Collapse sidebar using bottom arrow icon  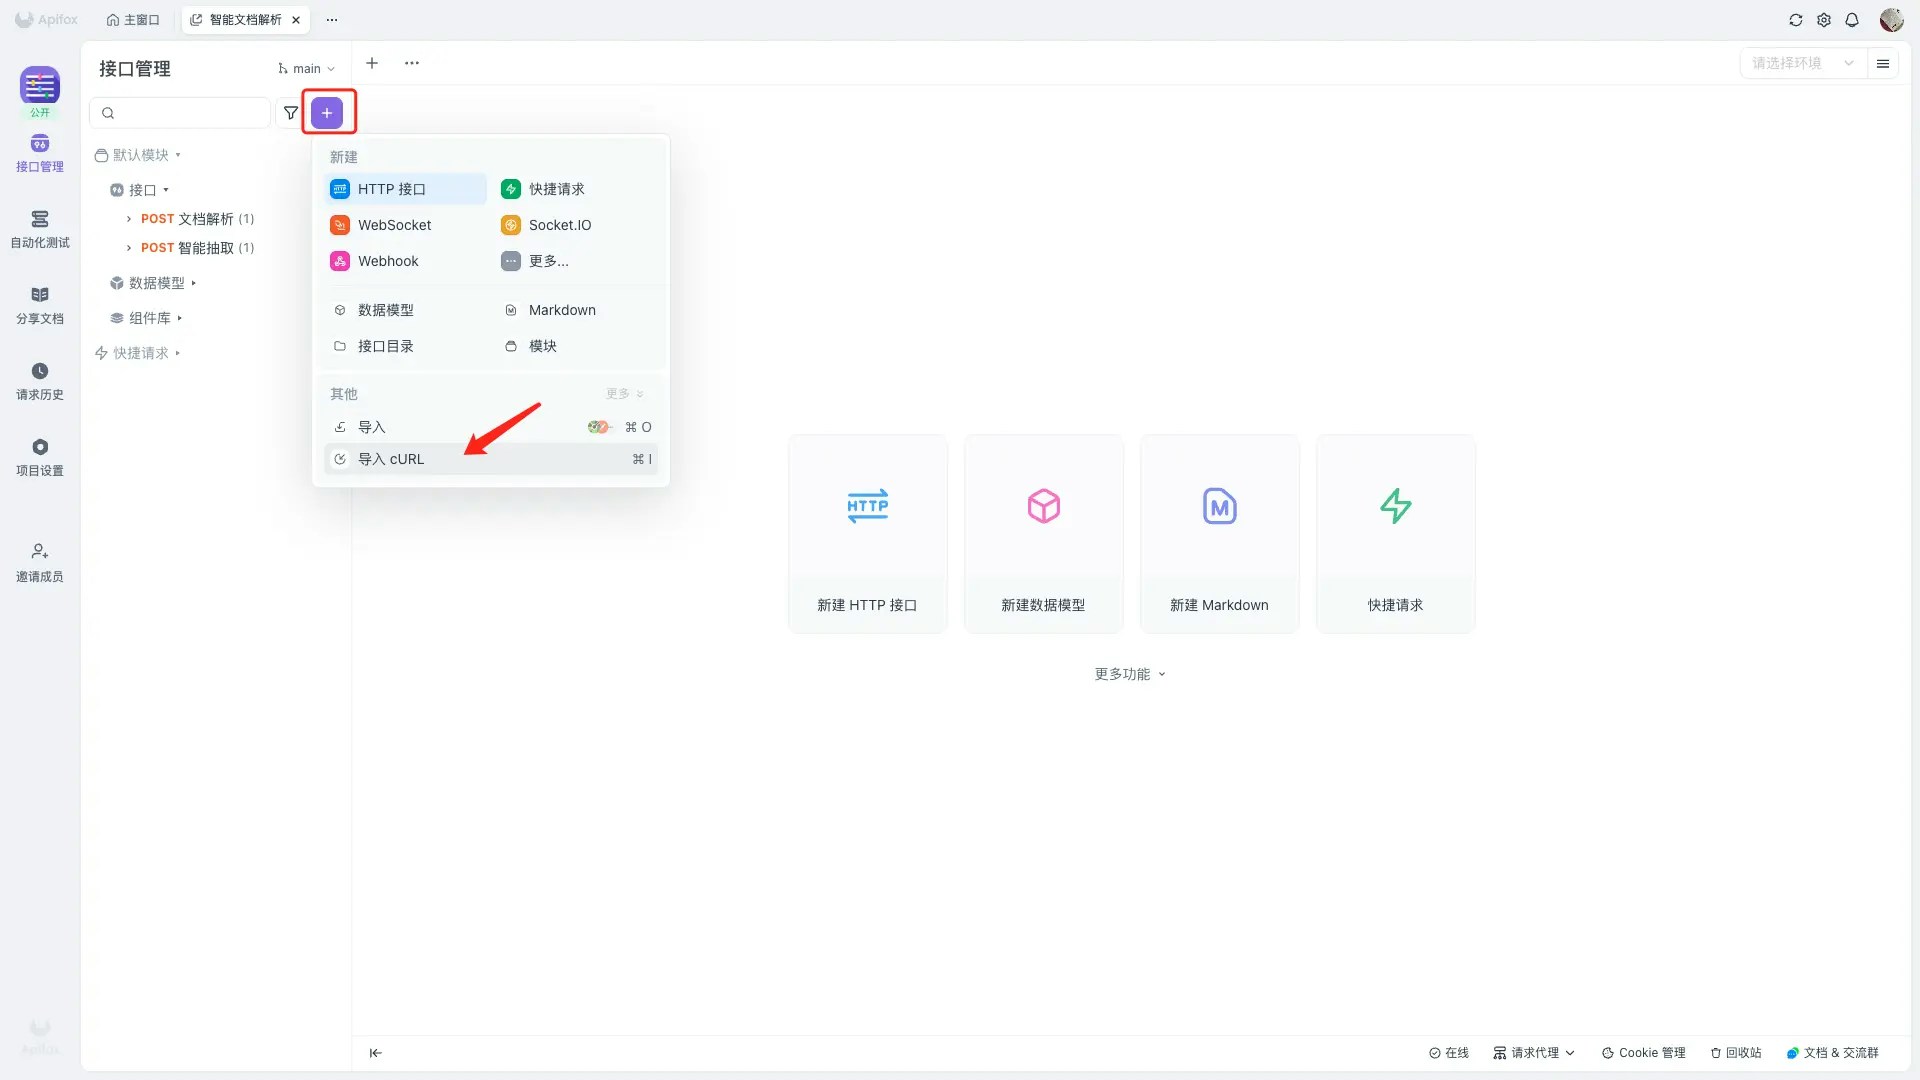tap(376, 1053)
